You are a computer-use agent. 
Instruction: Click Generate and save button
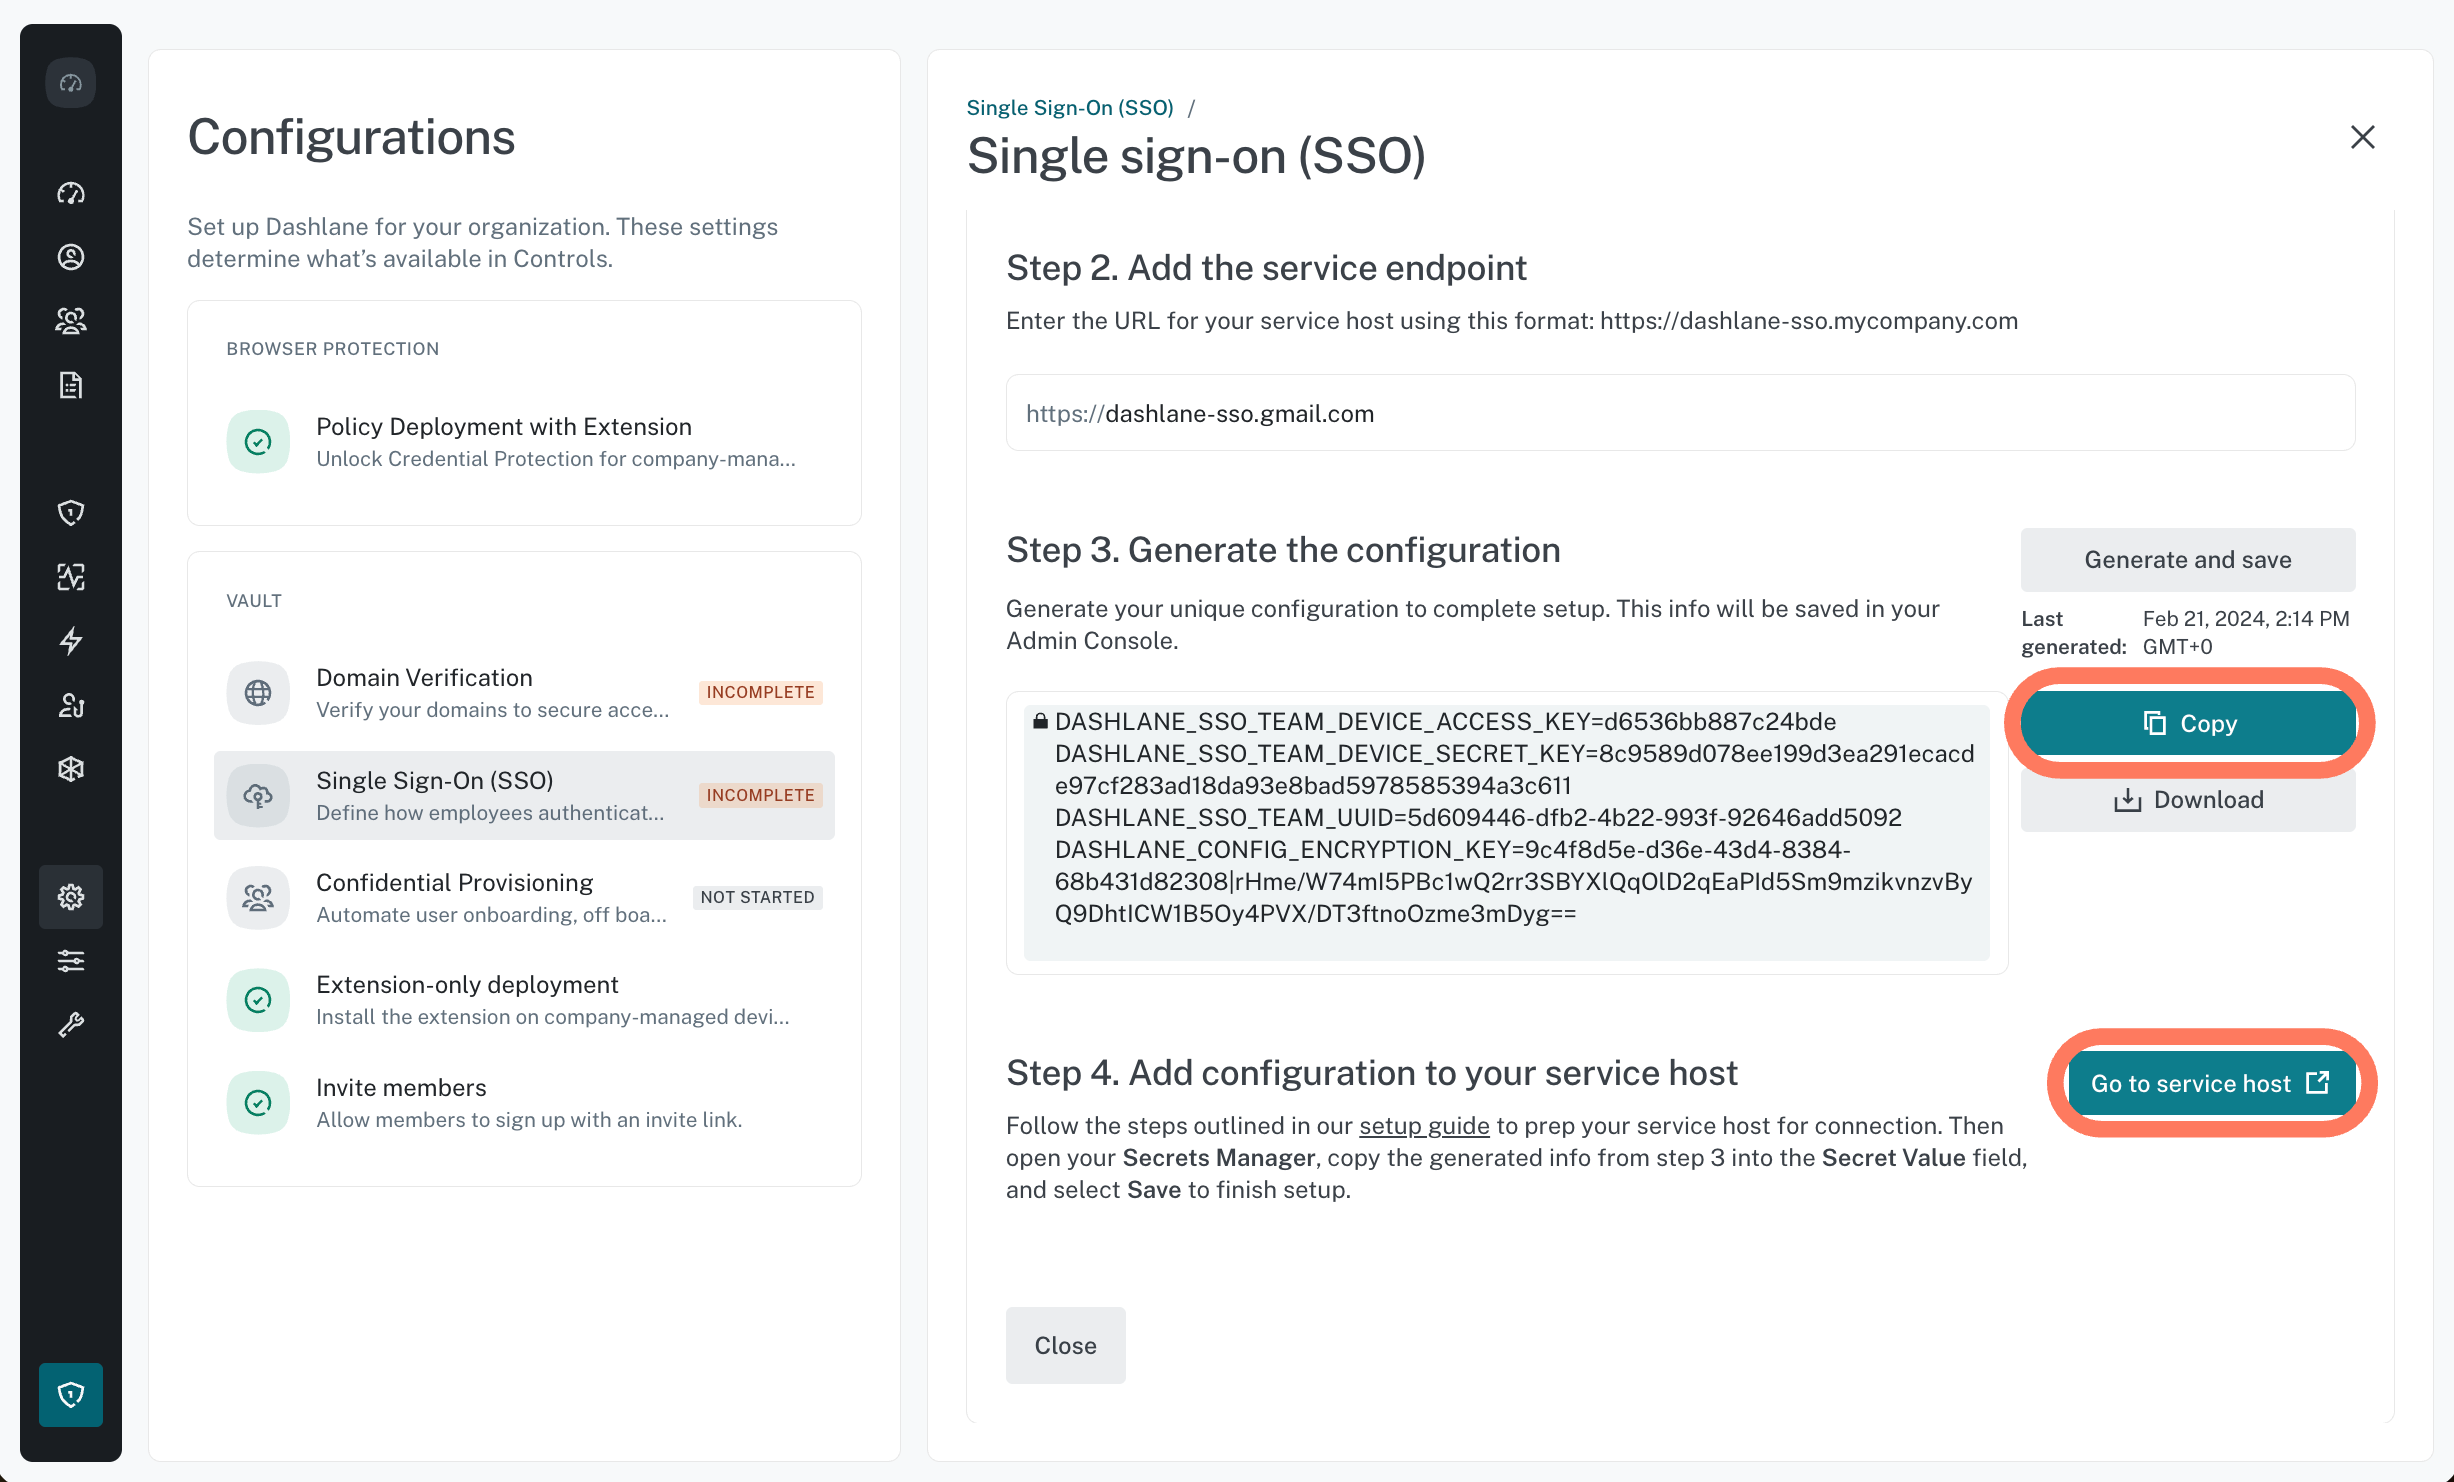click(x=2188, y=560)
